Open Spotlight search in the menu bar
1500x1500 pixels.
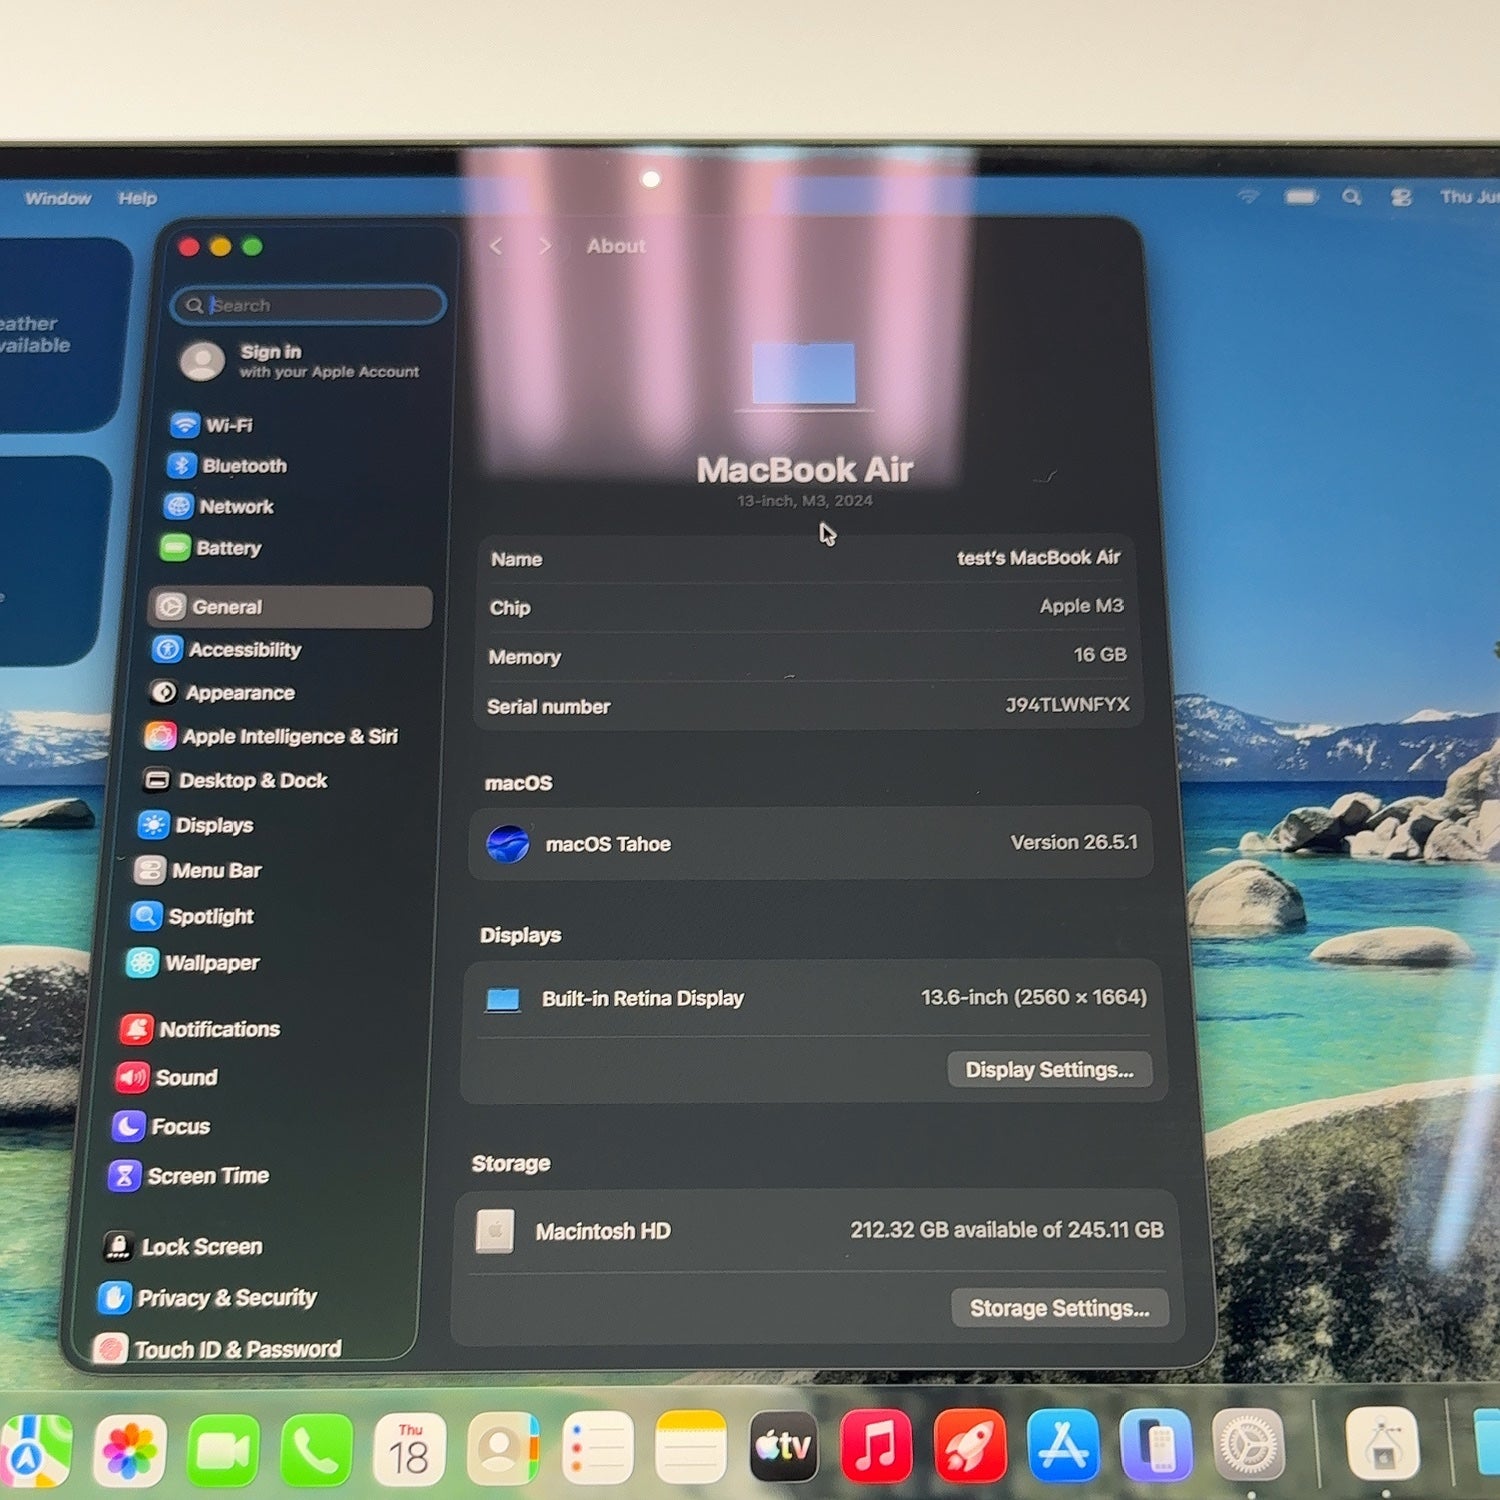tap(1352, 197)
